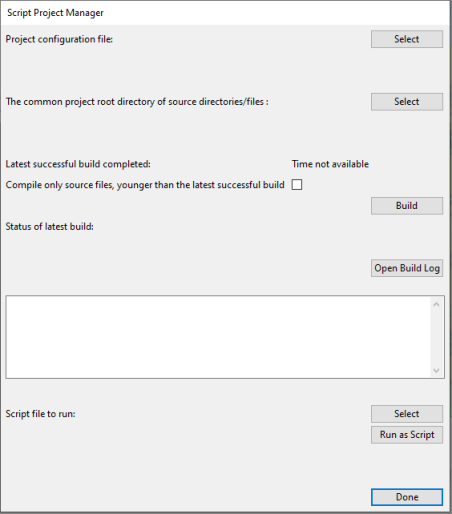Click the Status of latest build label
Image resolution: width=452 pixels, height=514 pixels.
50,227
